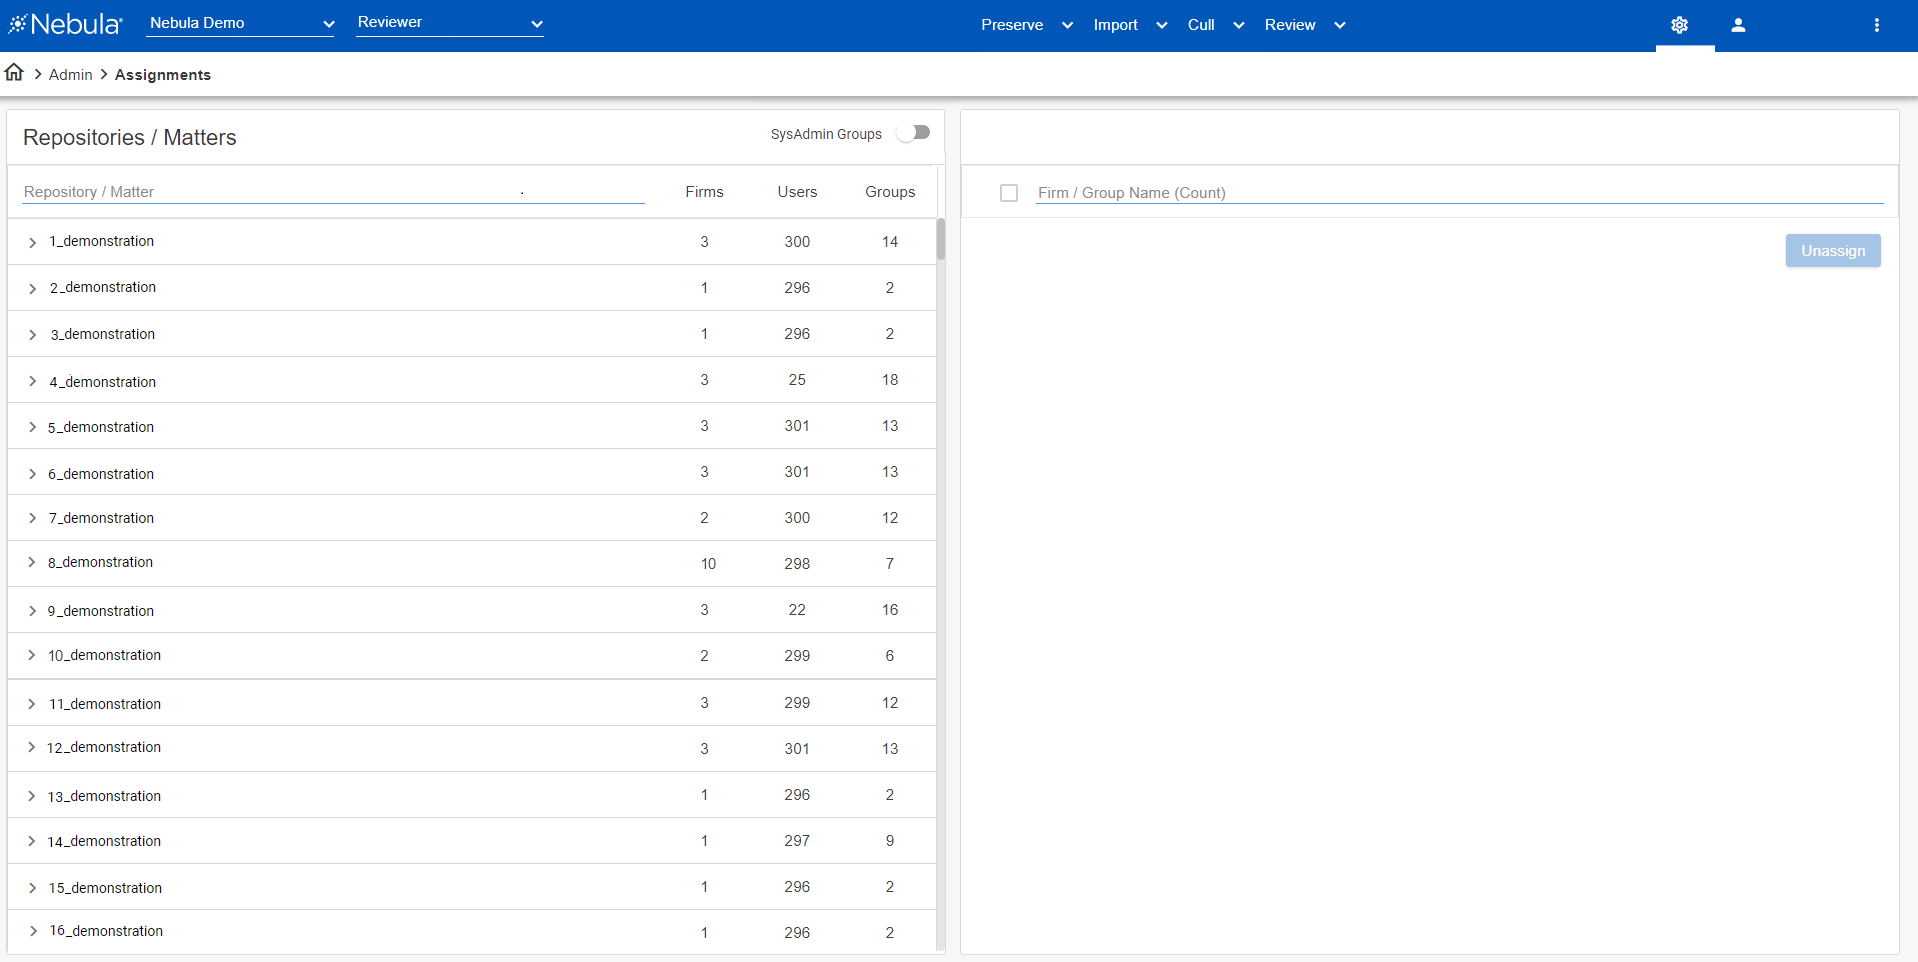Open the user profile icon
This screenshot has width=1918, height=962.
[1738, 25]
